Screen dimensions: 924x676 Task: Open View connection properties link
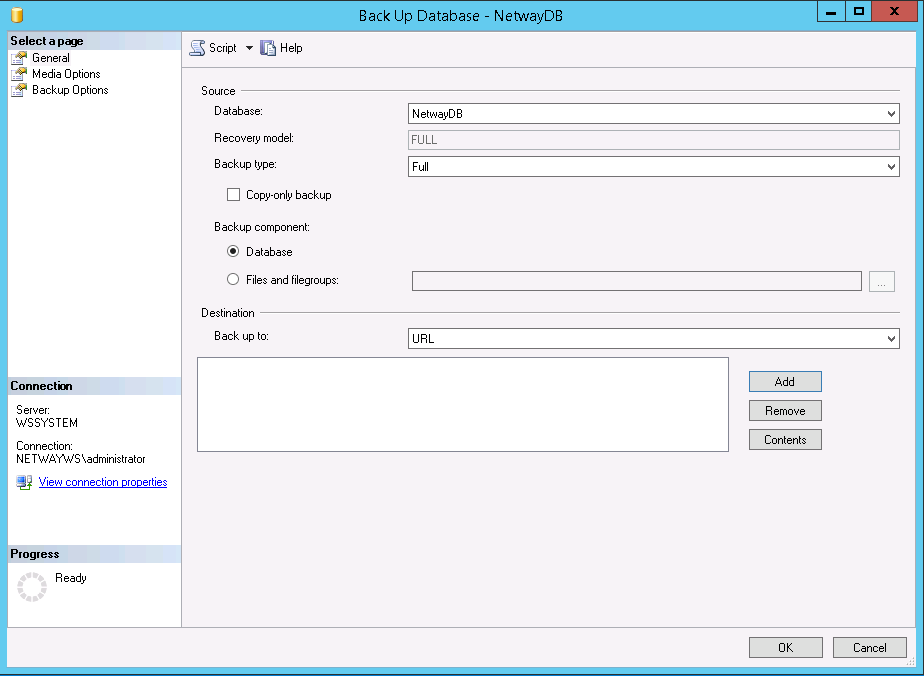click(103, 482)
